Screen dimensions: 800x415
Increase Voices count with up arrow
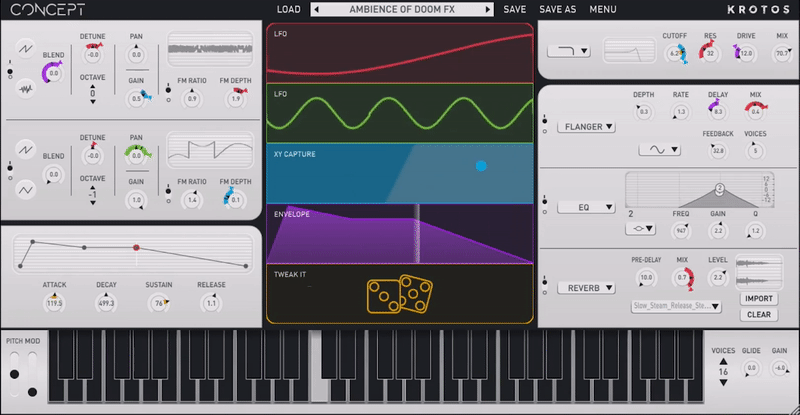click(723, 361)
